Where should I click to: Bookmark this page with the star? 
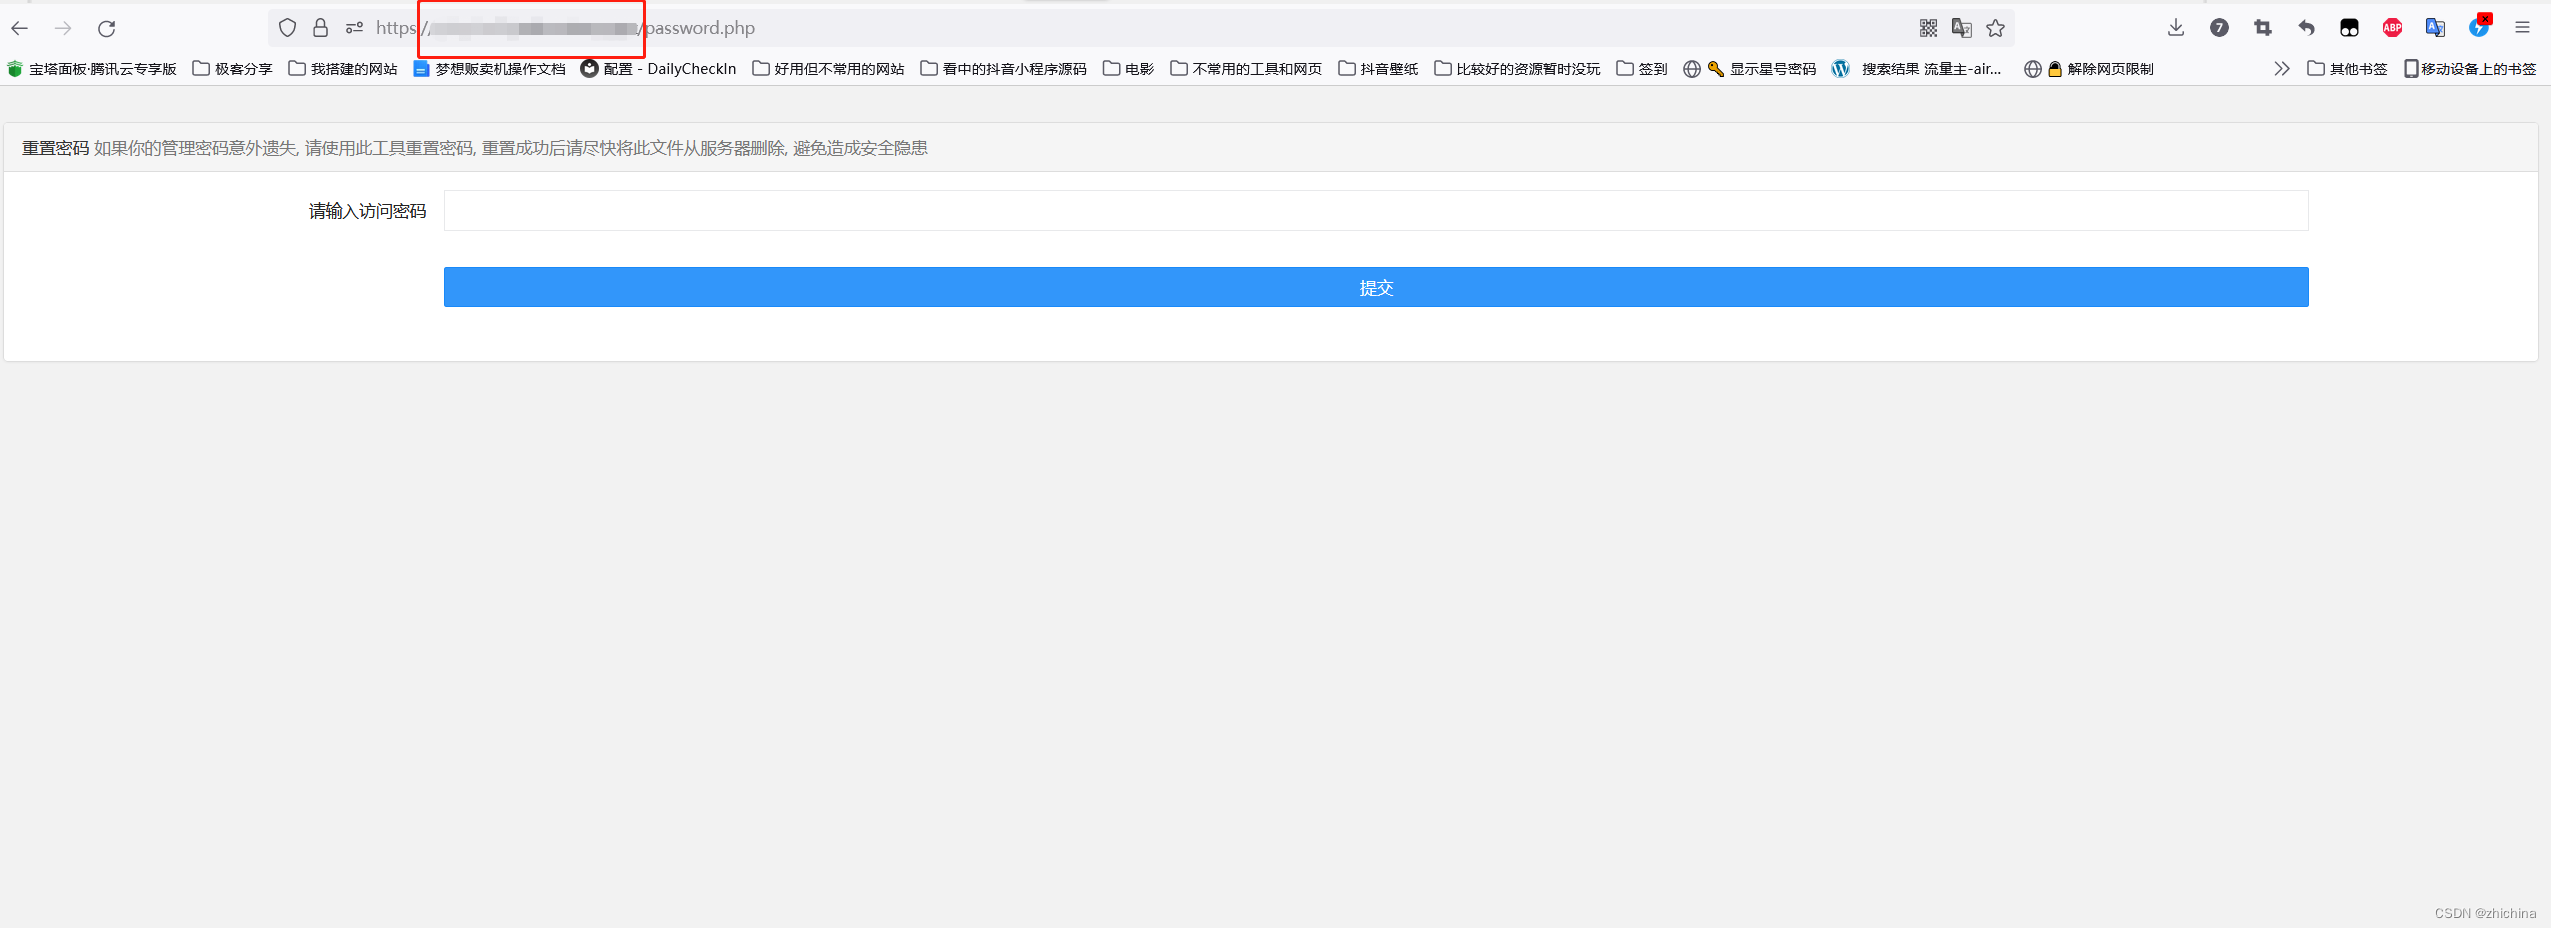(1996, 28)
